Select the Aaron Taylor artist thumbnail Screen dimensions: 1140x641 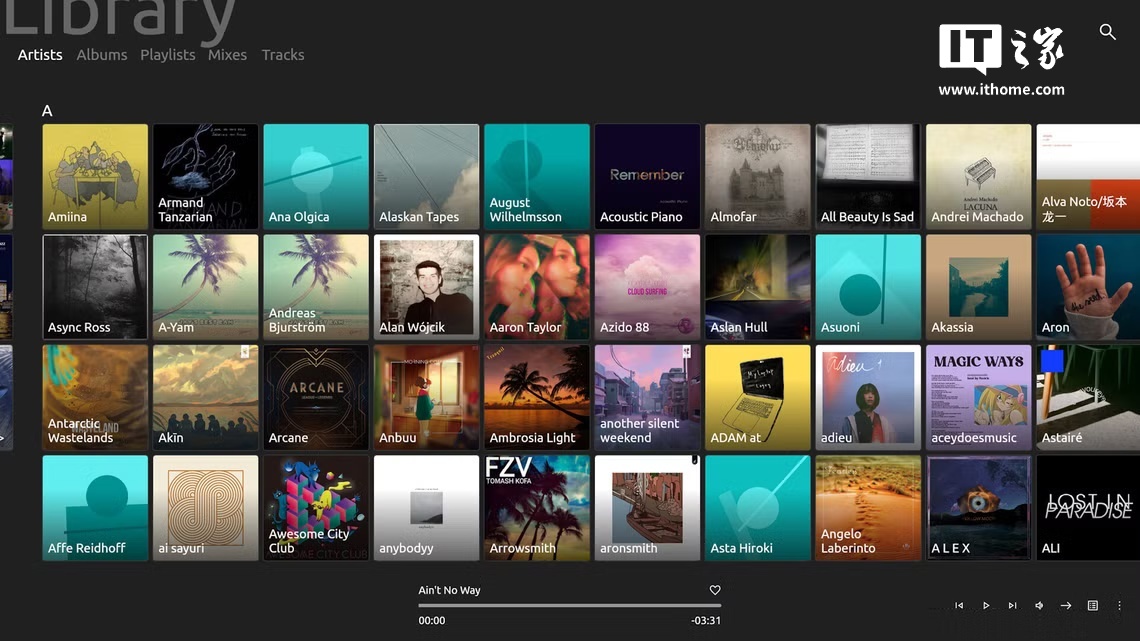tap(537, 287)
